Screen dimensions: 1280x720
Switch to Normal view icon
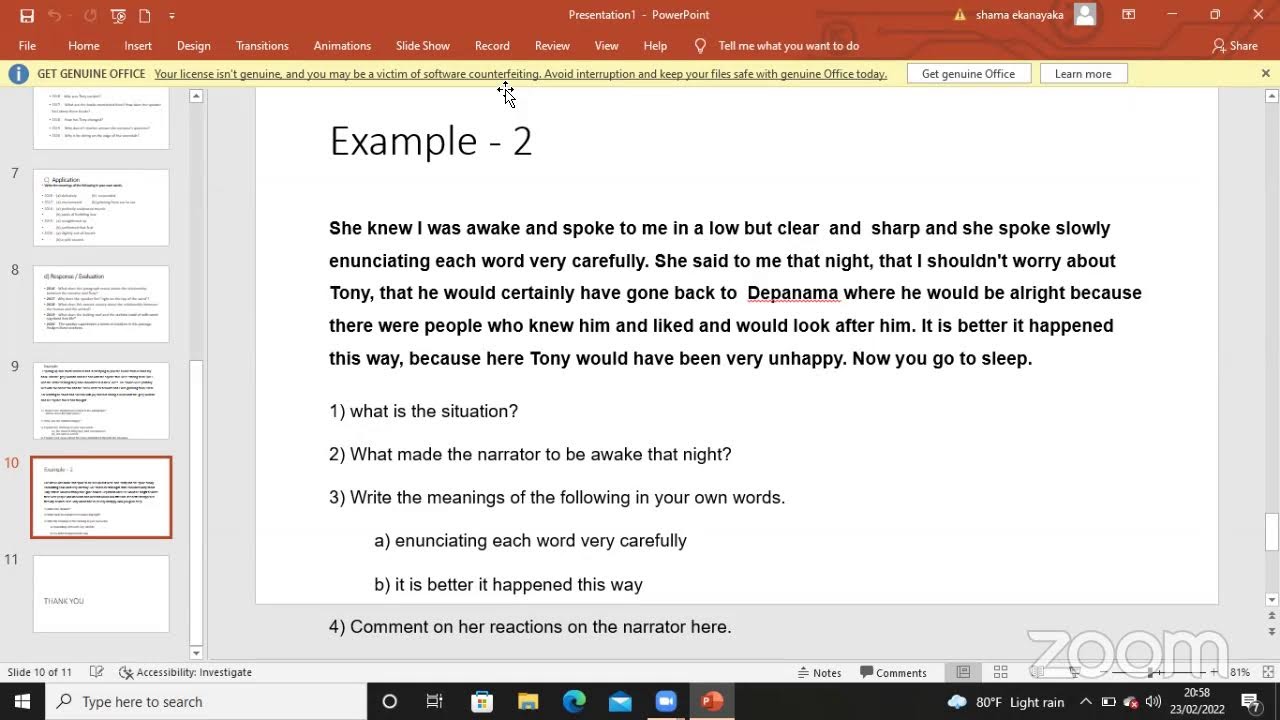[x=963, y=672]
